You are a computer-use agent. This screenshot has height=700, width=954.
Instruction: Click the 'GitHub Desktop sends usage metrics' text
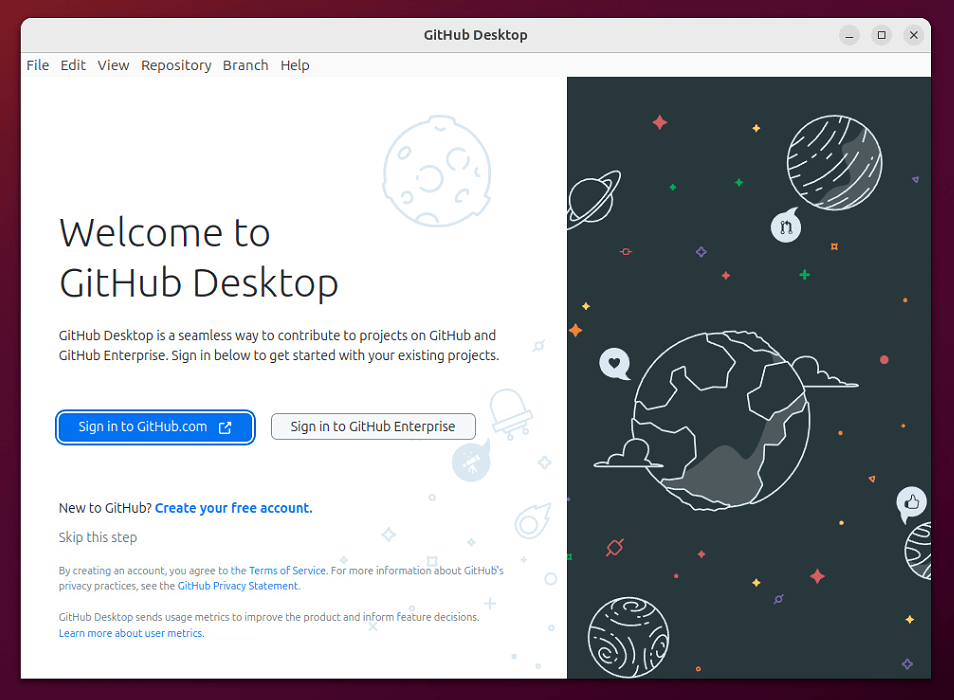269,617
